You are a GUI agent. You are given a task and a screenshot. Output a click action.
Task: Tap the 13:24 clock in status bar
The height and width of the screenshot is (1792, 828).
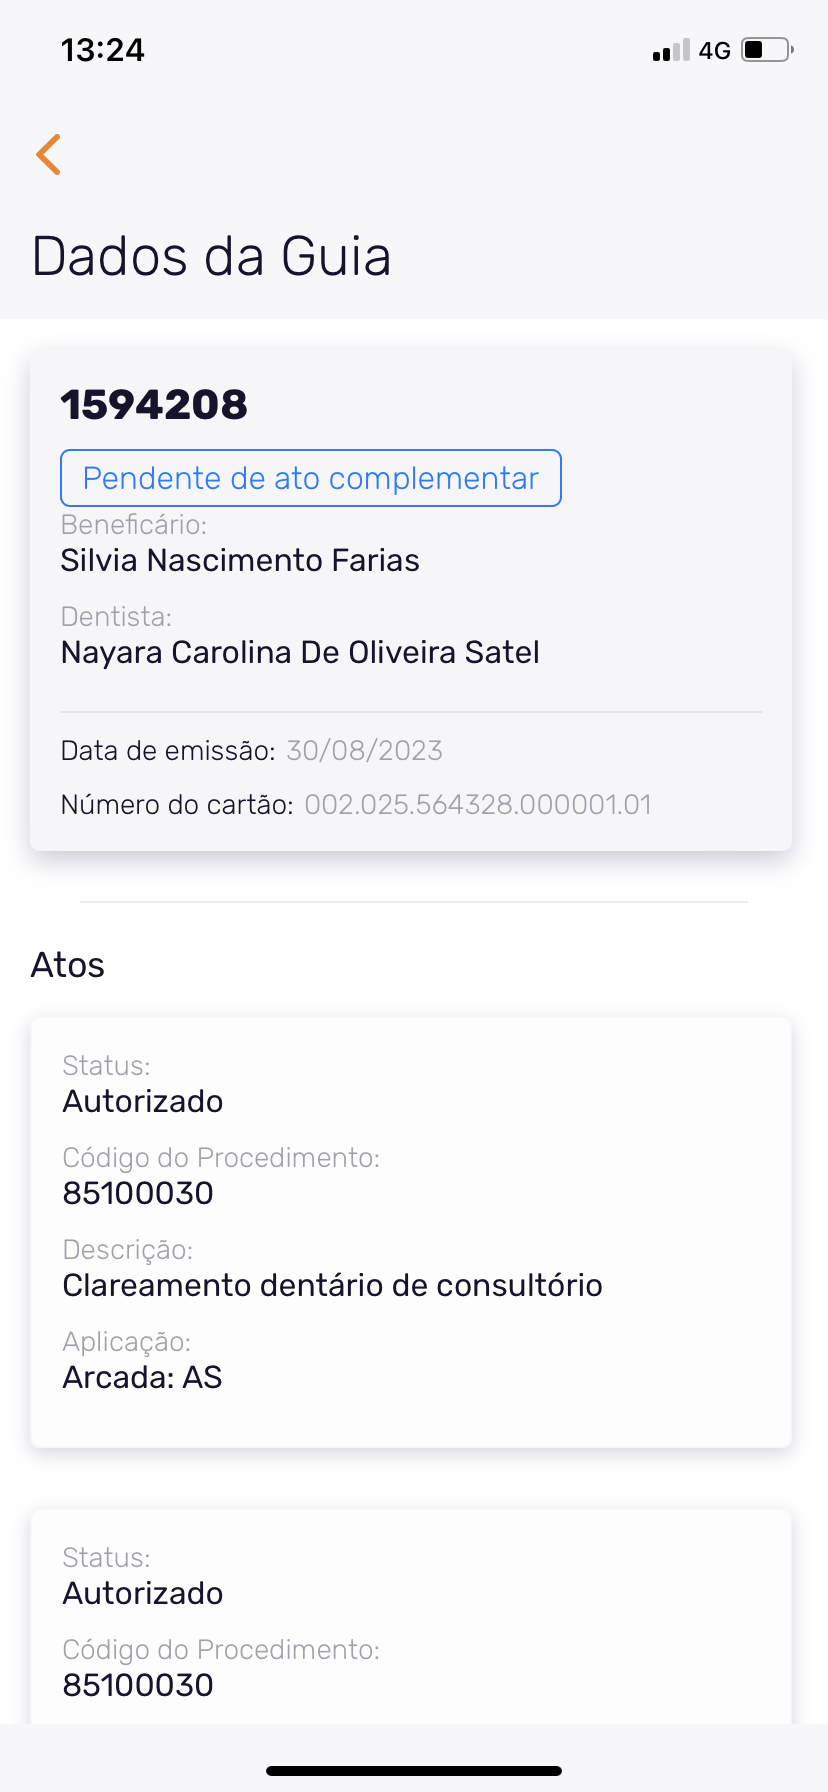[103, 50]
